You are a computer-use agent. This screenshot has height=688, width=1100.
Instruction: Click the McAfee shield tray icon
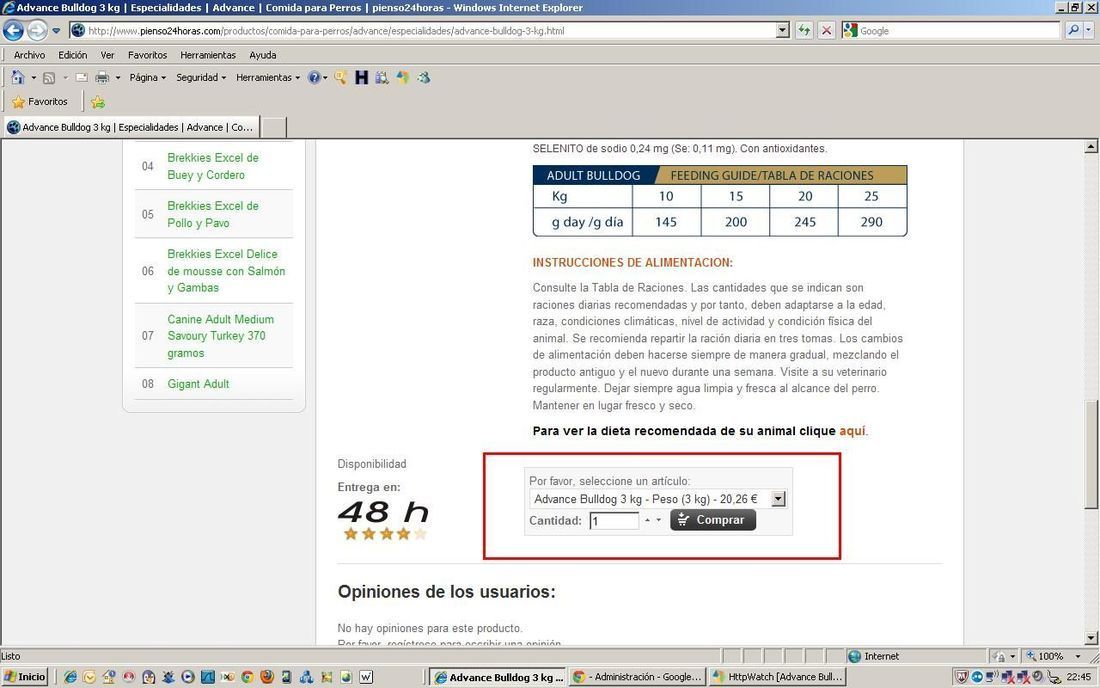[x=962, y=677]
